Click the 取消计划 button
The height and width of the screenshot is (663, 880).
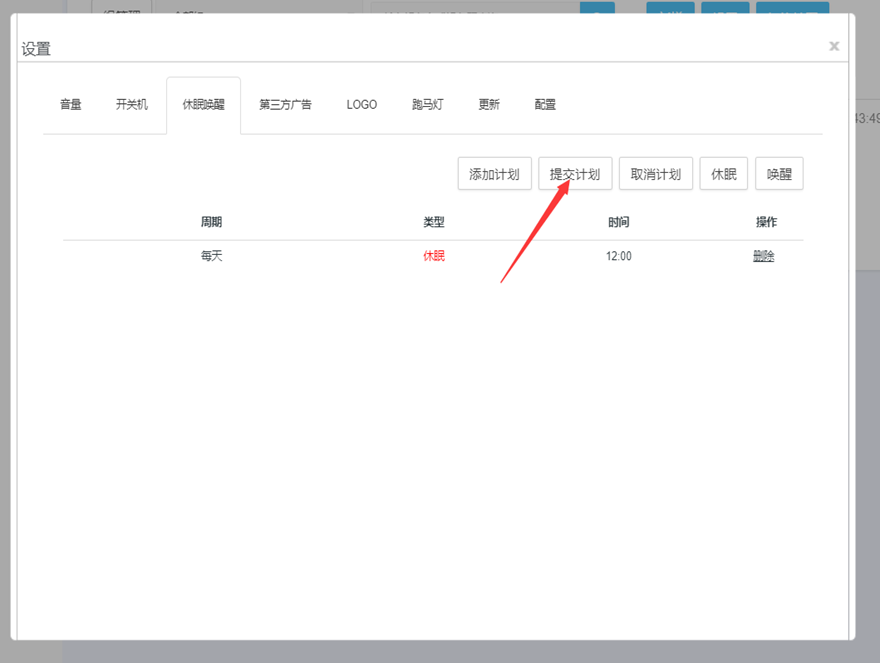pyautogui.click(x=656, y=174)
